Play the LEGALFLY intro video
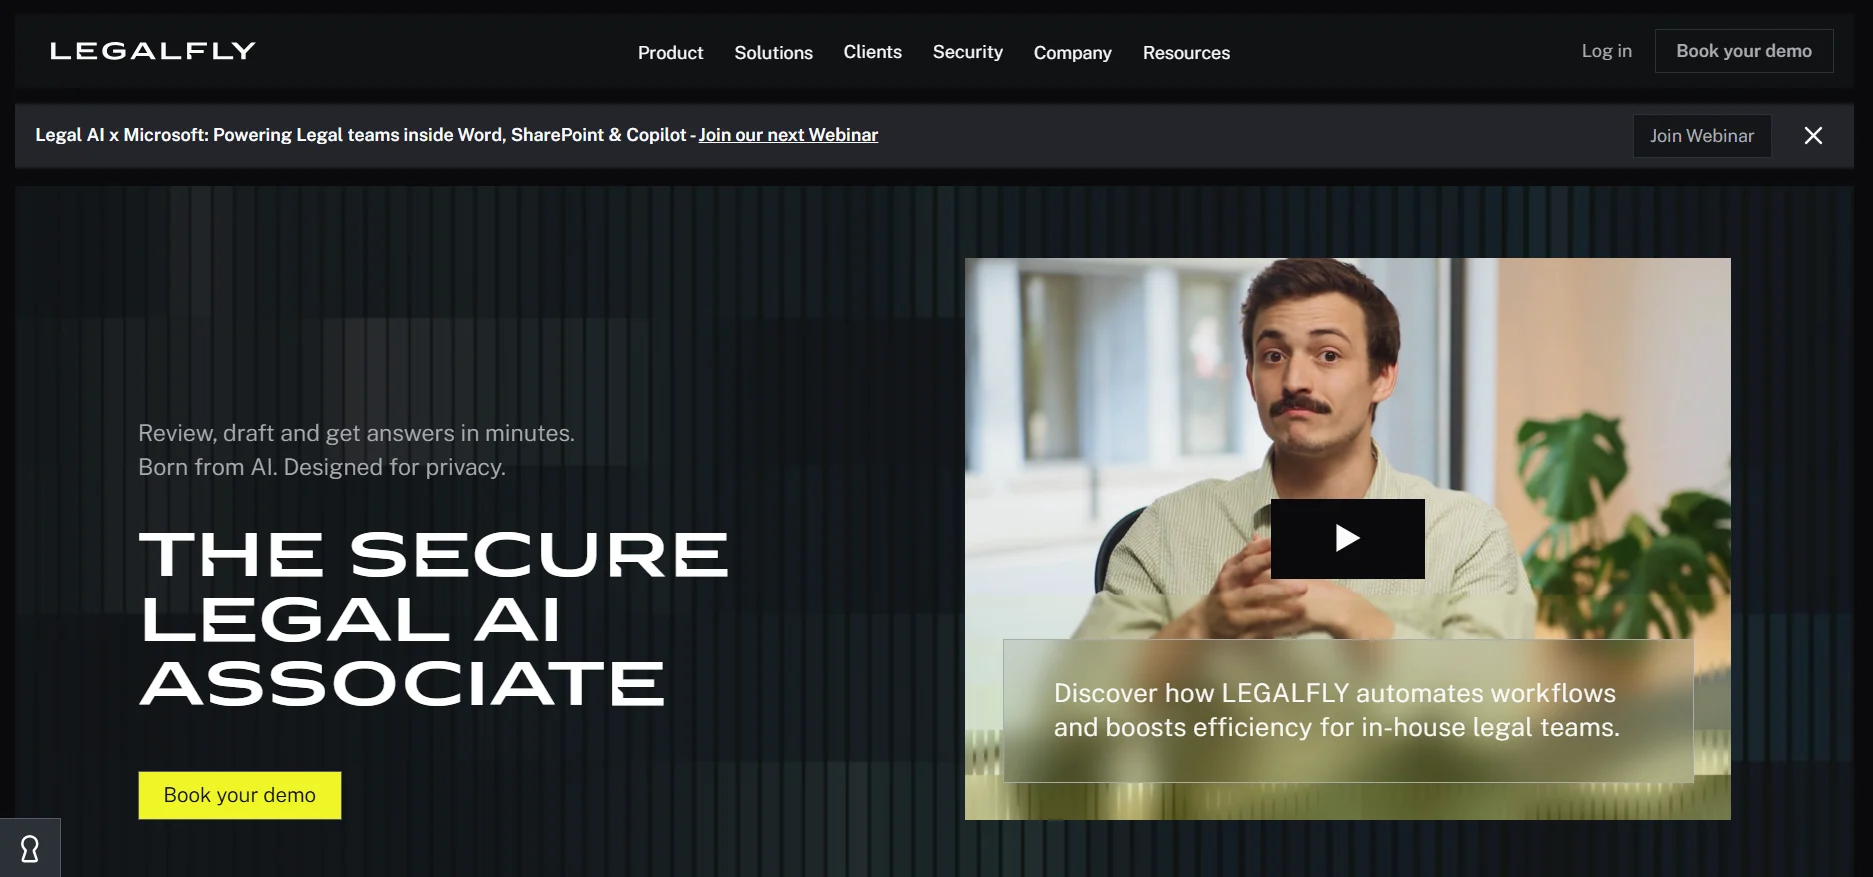Screen dimensions: 1873x877 [1347, 539]
